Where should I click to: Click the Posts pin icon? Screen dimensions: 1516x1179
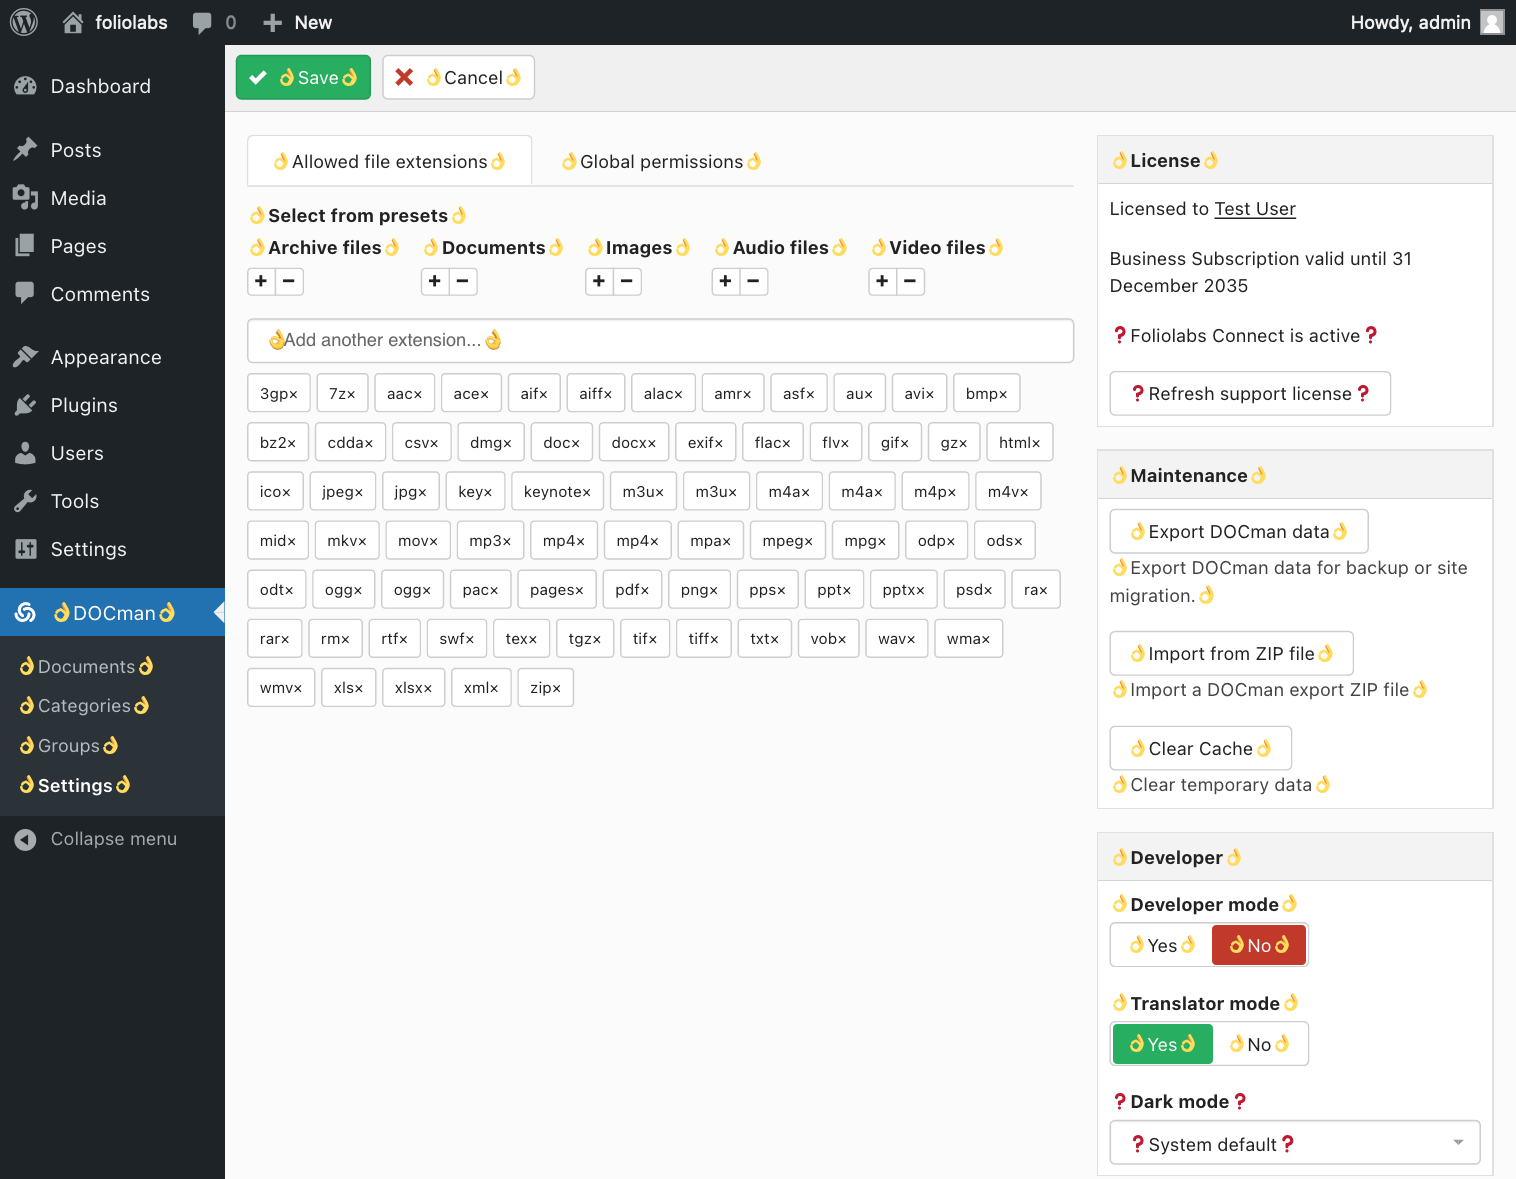point(26,150)
